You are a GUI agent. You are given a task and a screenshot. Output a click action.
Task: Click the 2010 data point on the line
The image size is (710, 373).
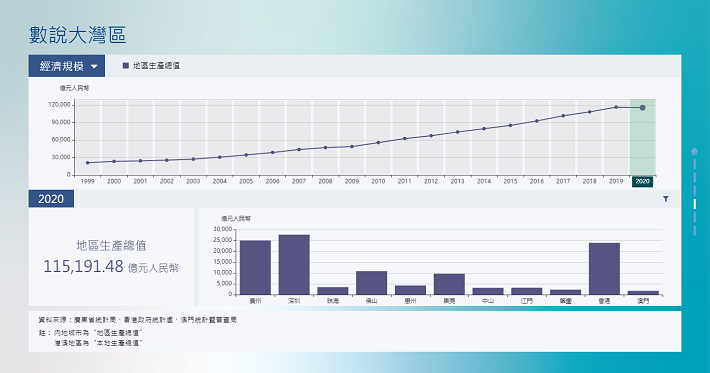click(x=378, y=143)
